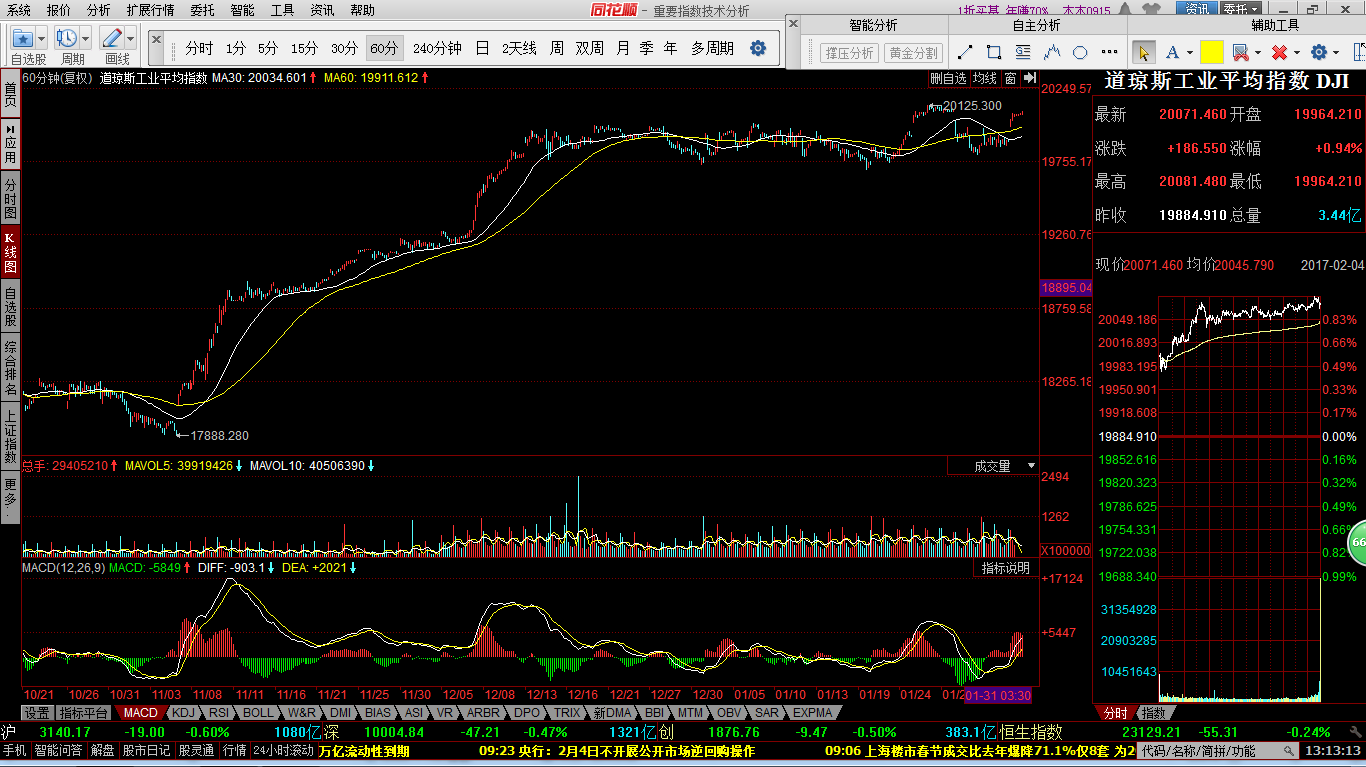Select the 画线 pencil drawing icon
The width and height of the screenshot is (1366, 767).
tap(112, 39)
